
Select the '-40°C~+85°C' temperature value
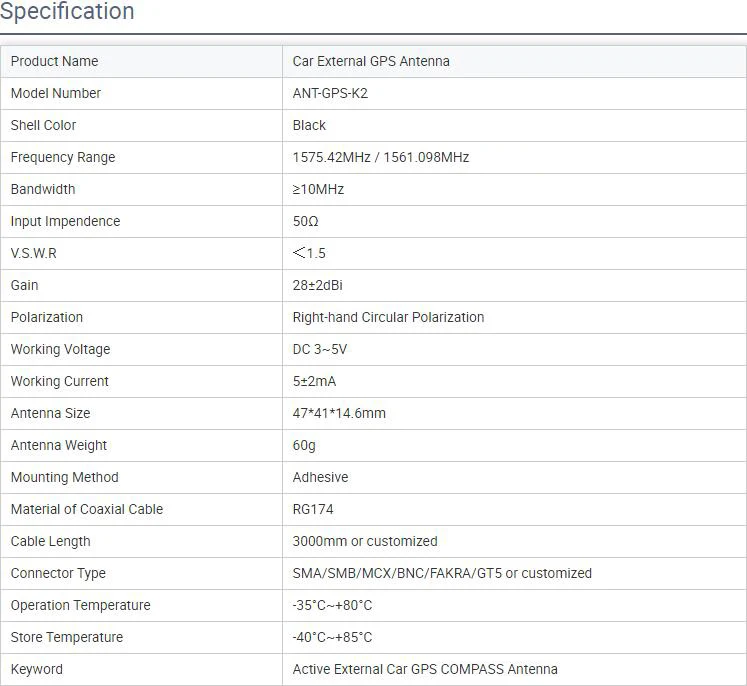[x=332, y=637]
